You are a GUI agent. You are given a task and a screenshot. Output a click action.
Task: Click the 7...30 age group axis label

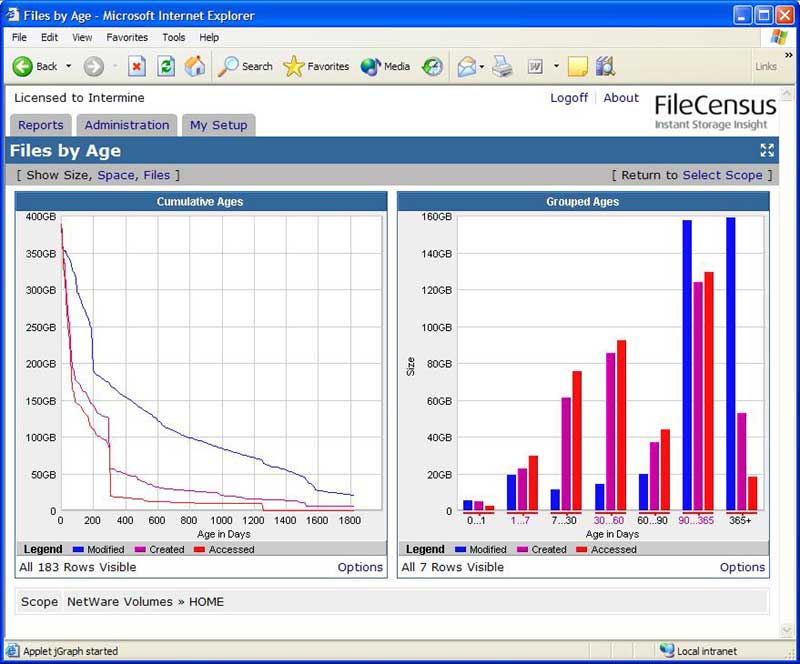click(x=564, y=520)
